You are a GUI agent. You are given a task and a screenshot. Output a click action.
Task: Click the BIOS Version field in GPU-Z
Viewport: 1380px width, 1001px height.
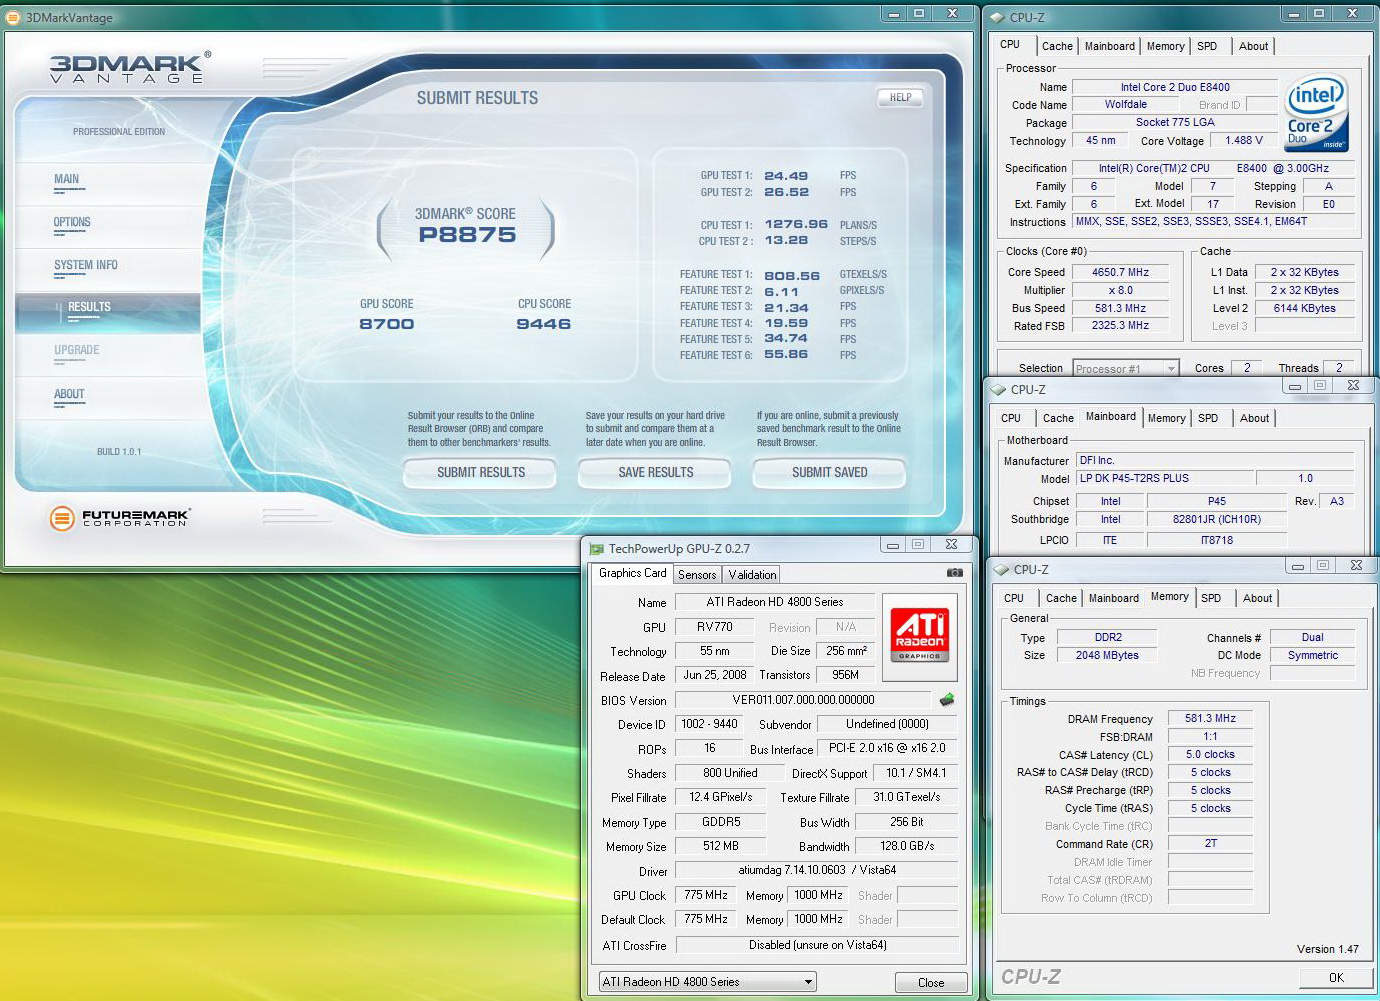pos(803,700)
